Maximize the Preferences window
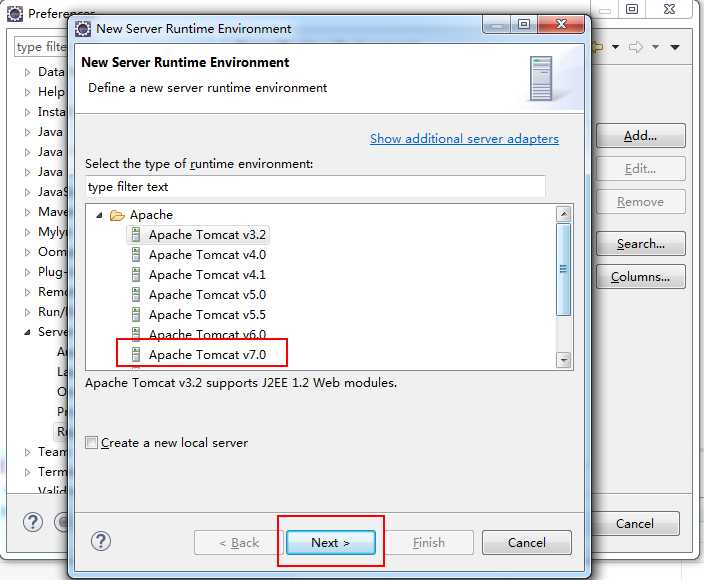704x580 pixels. click(x=632, y=9)
